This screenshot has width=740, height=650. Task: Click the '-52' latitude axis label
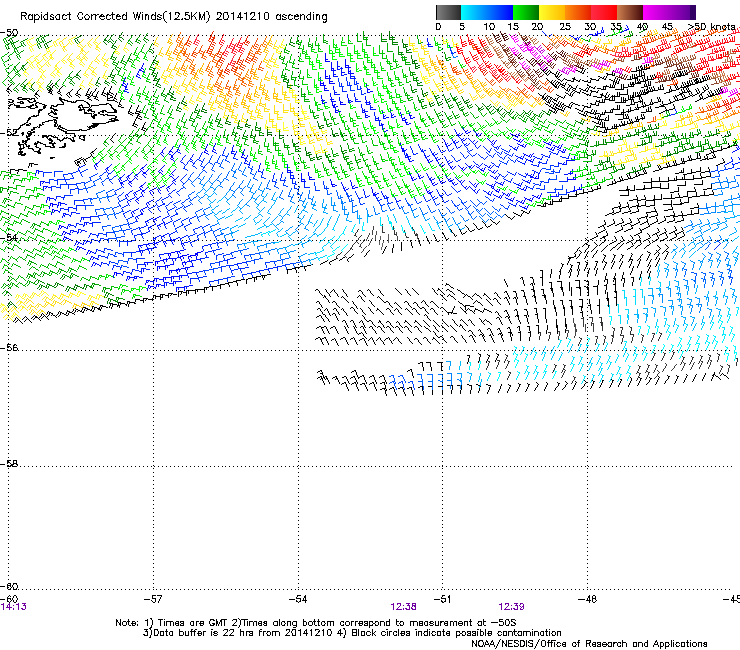point(9,133)
